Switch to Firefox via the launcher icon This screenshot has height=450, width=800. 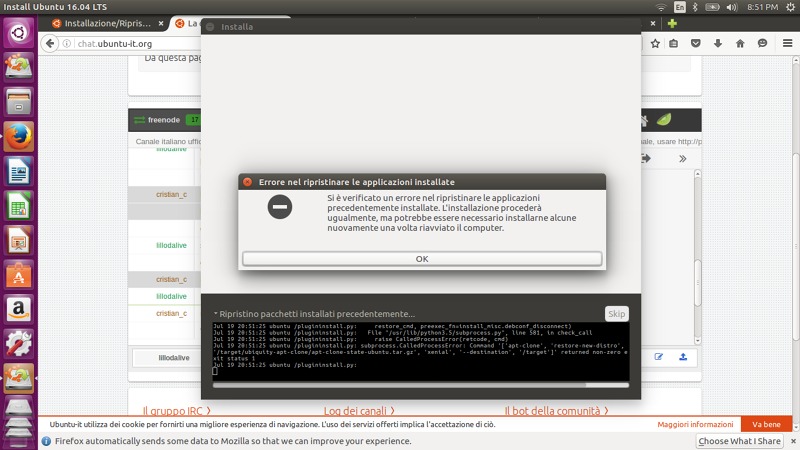[x=18, y=137]
